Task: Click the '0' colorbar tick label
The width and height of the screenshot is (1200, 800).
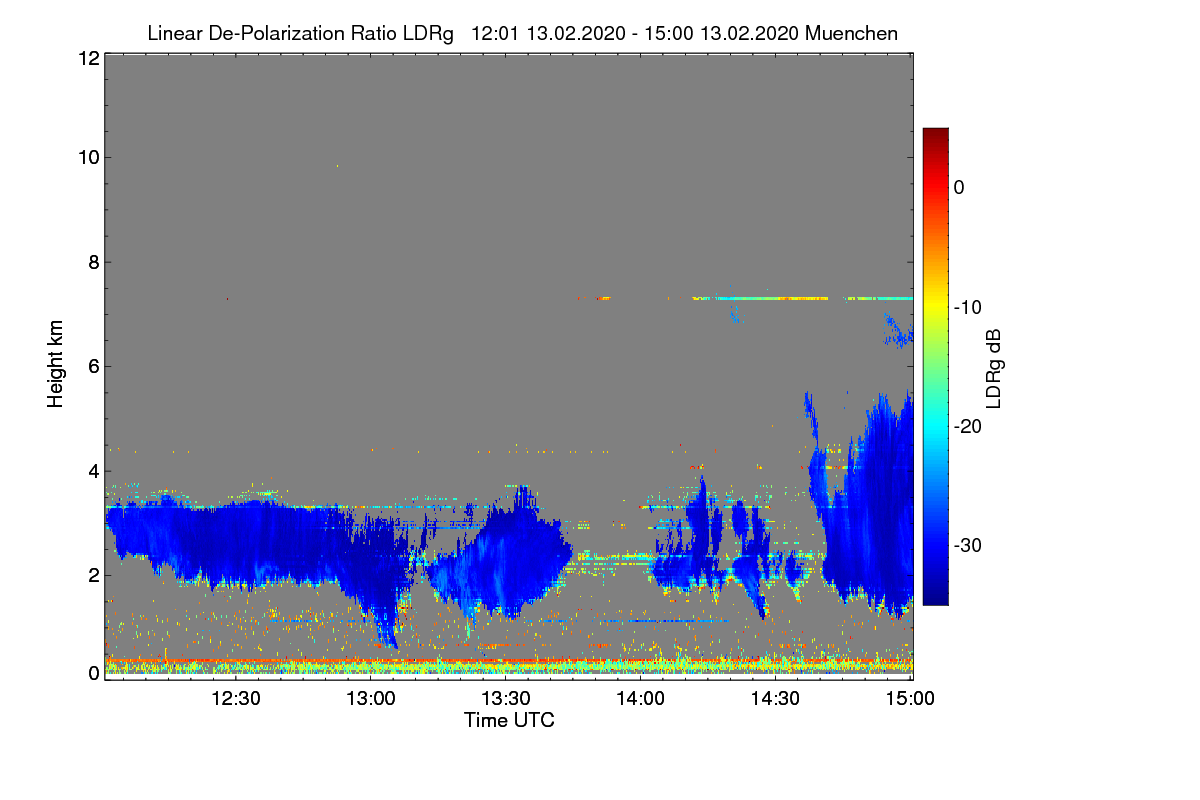Action: click(959, 187)
